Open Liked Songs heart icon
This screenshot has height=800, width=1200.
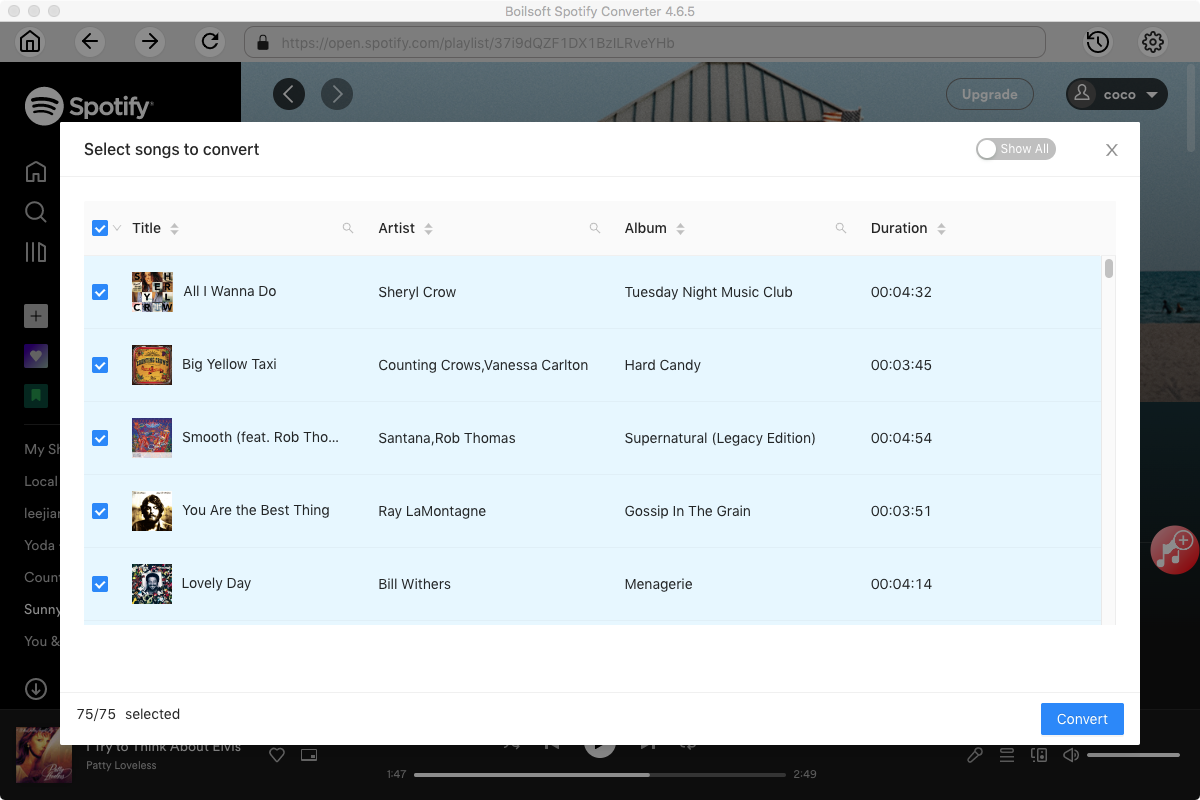(36, 356)
